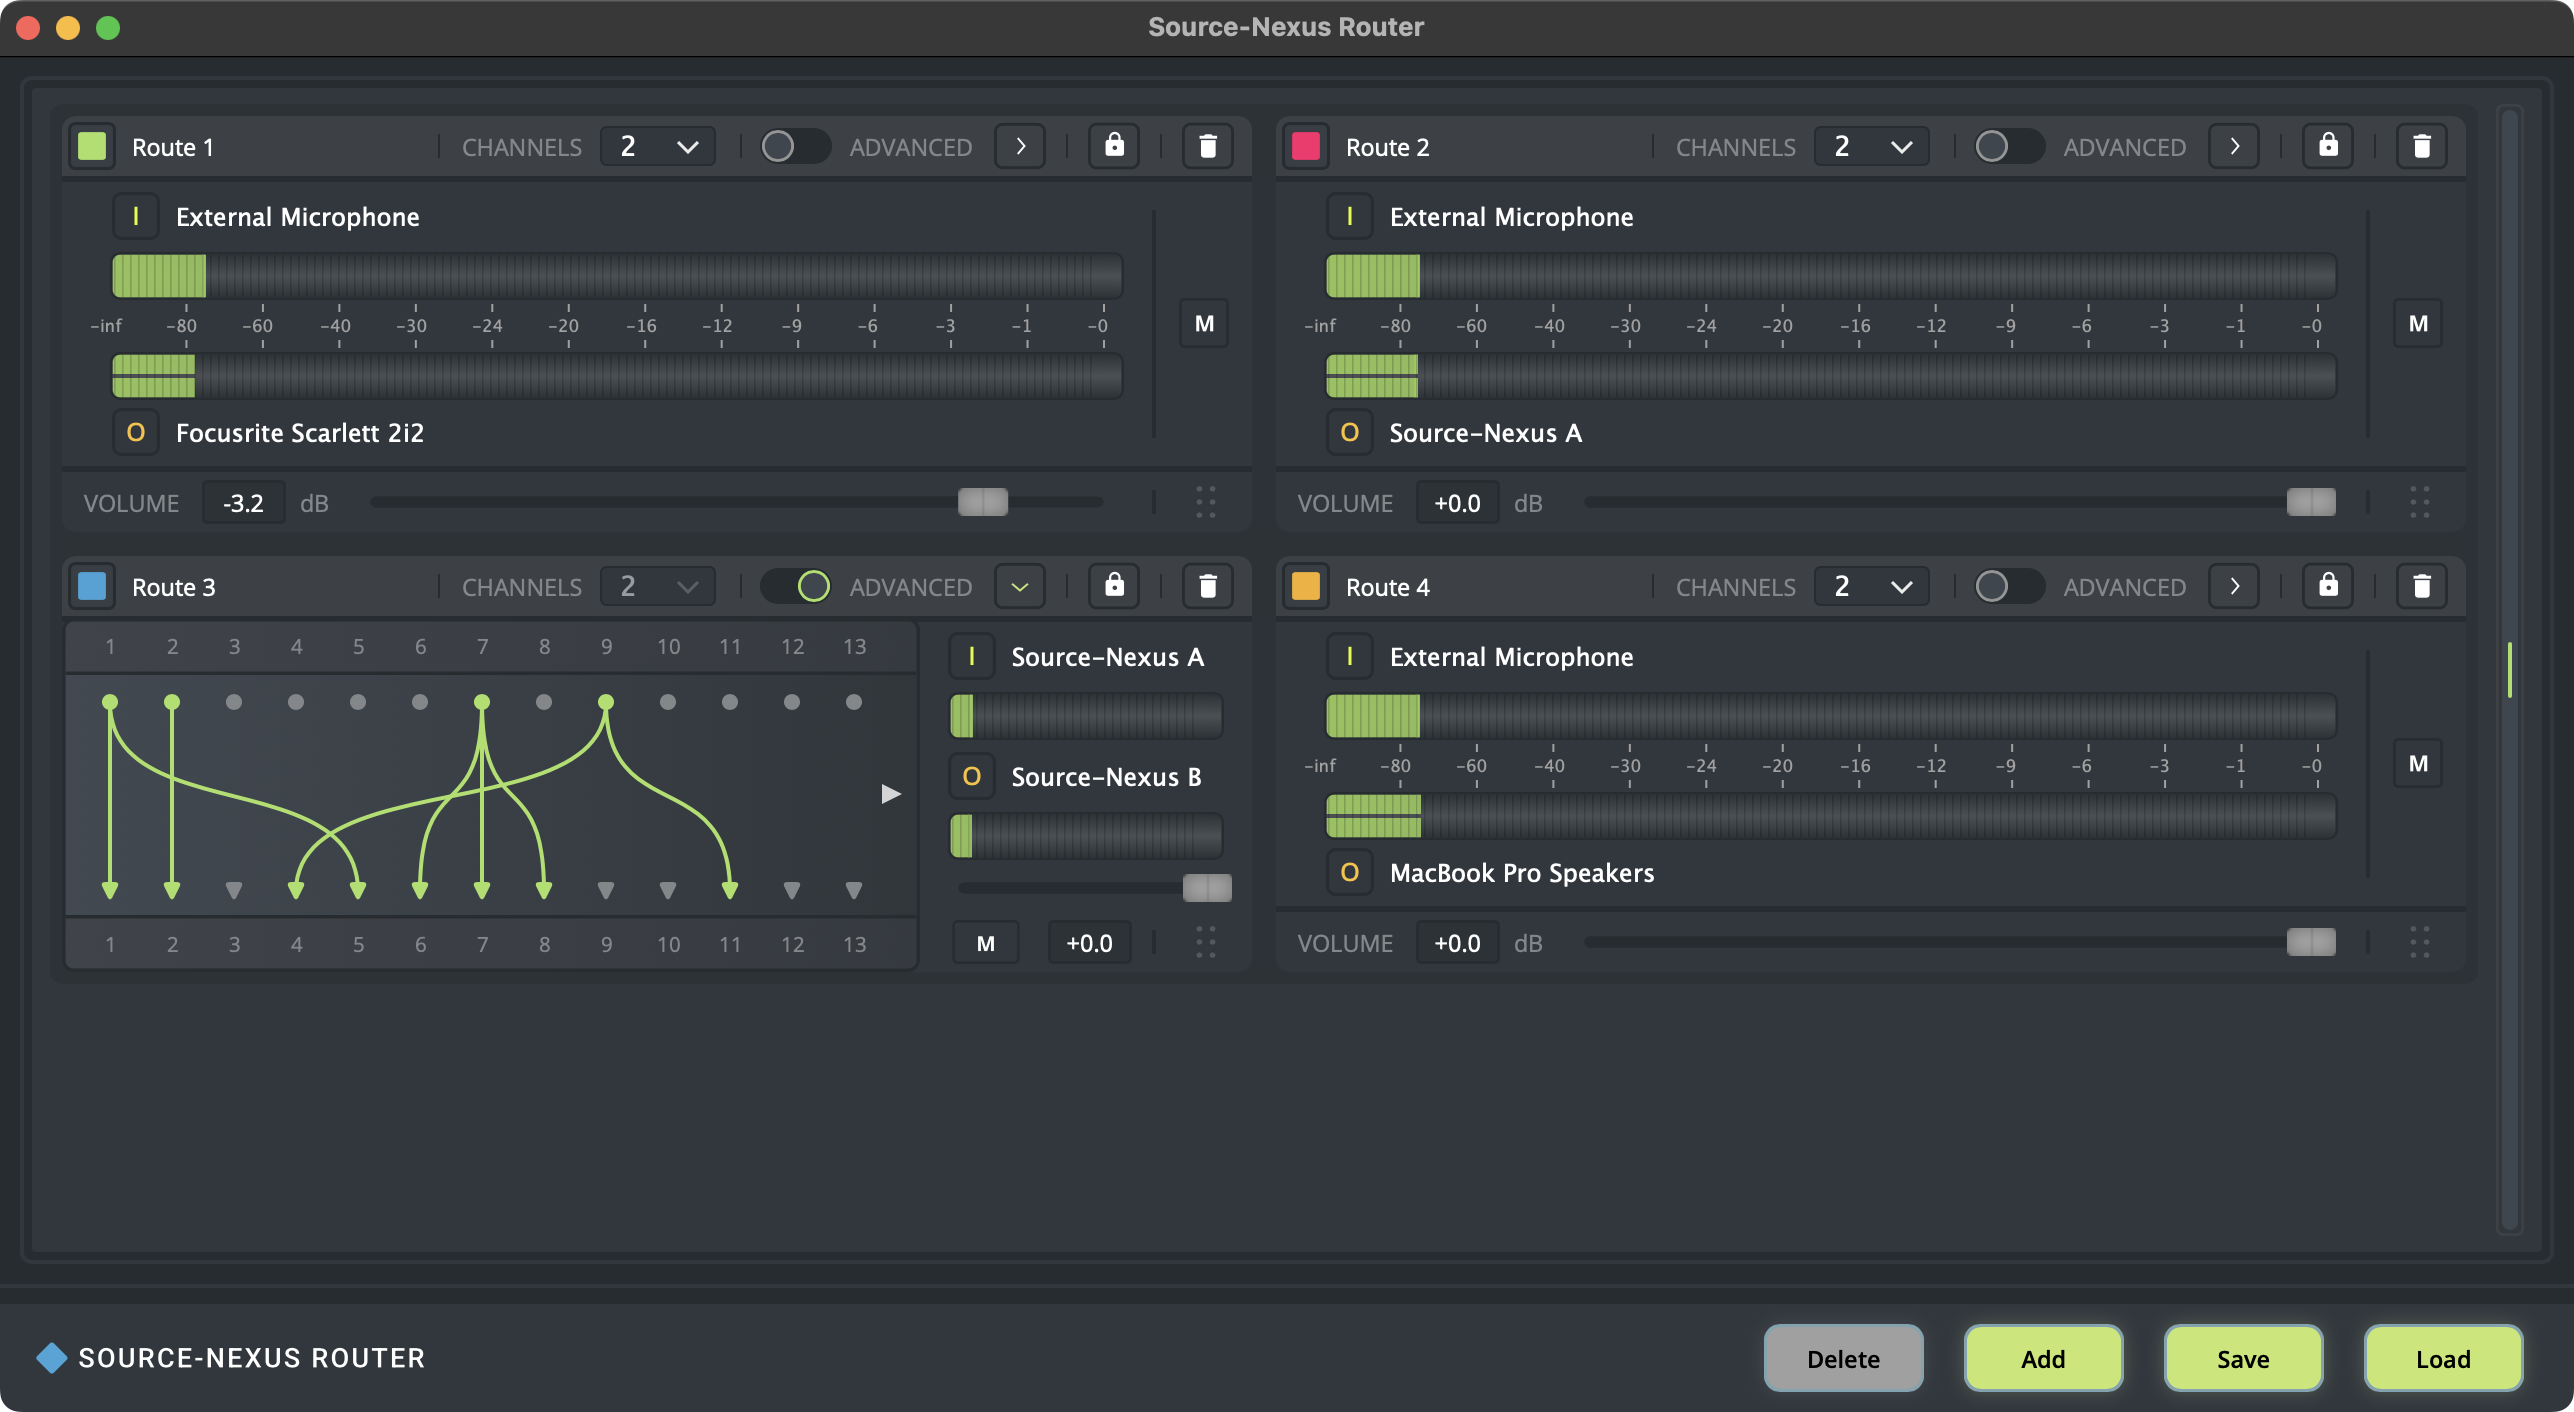Mute Route 4 with the M button

[x=2417, y=764]
